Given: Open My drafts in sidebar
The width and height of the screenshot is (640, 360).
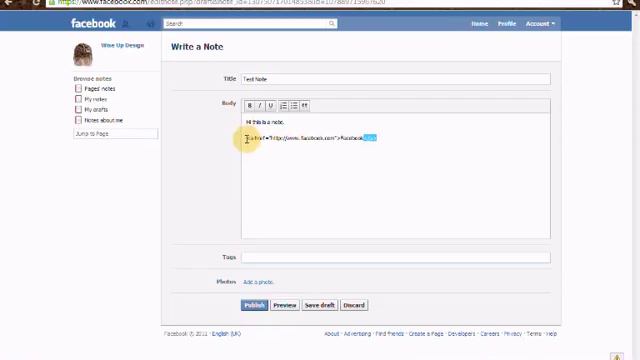Looking at the screenshot, I should click(96, 109).
